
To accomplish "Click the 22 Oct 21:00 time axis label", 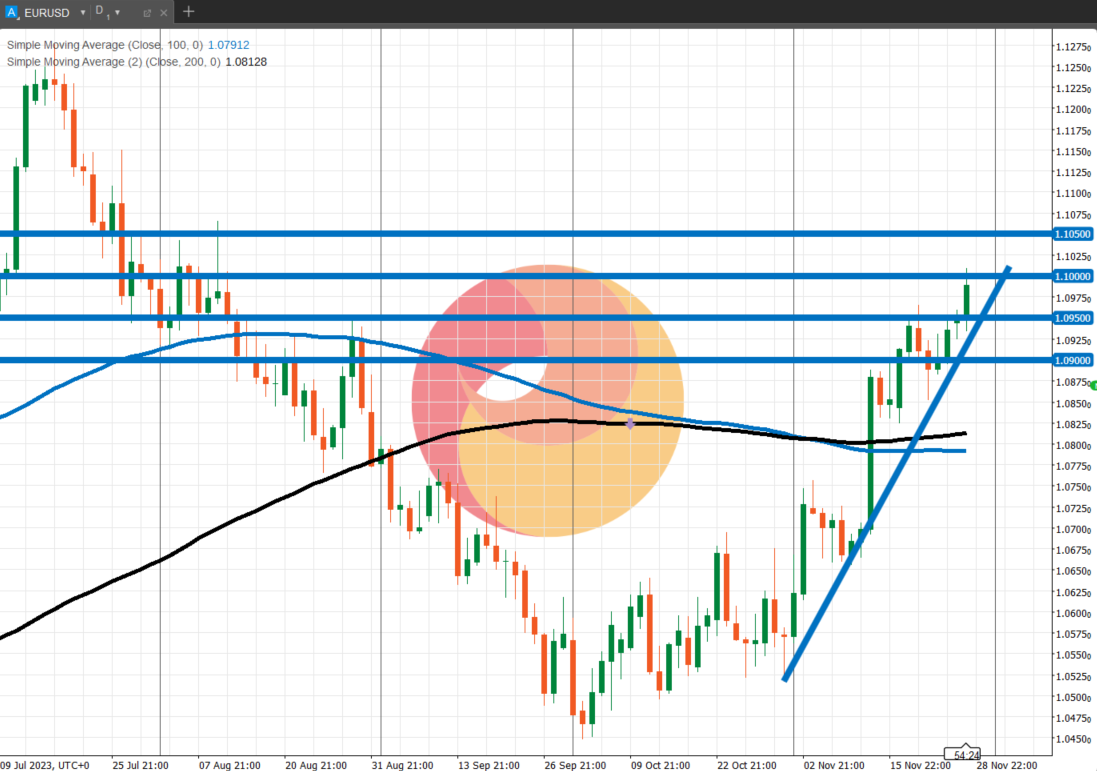I will click(x=746, y=765).
